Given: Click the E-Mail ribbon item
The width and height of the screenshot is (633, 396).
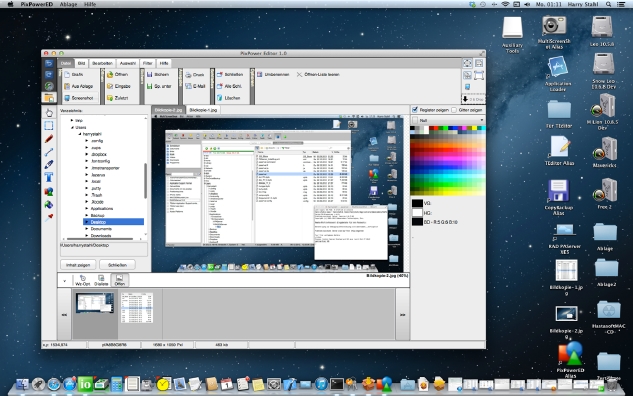Looking at the screenshot, I should [195, 86].
